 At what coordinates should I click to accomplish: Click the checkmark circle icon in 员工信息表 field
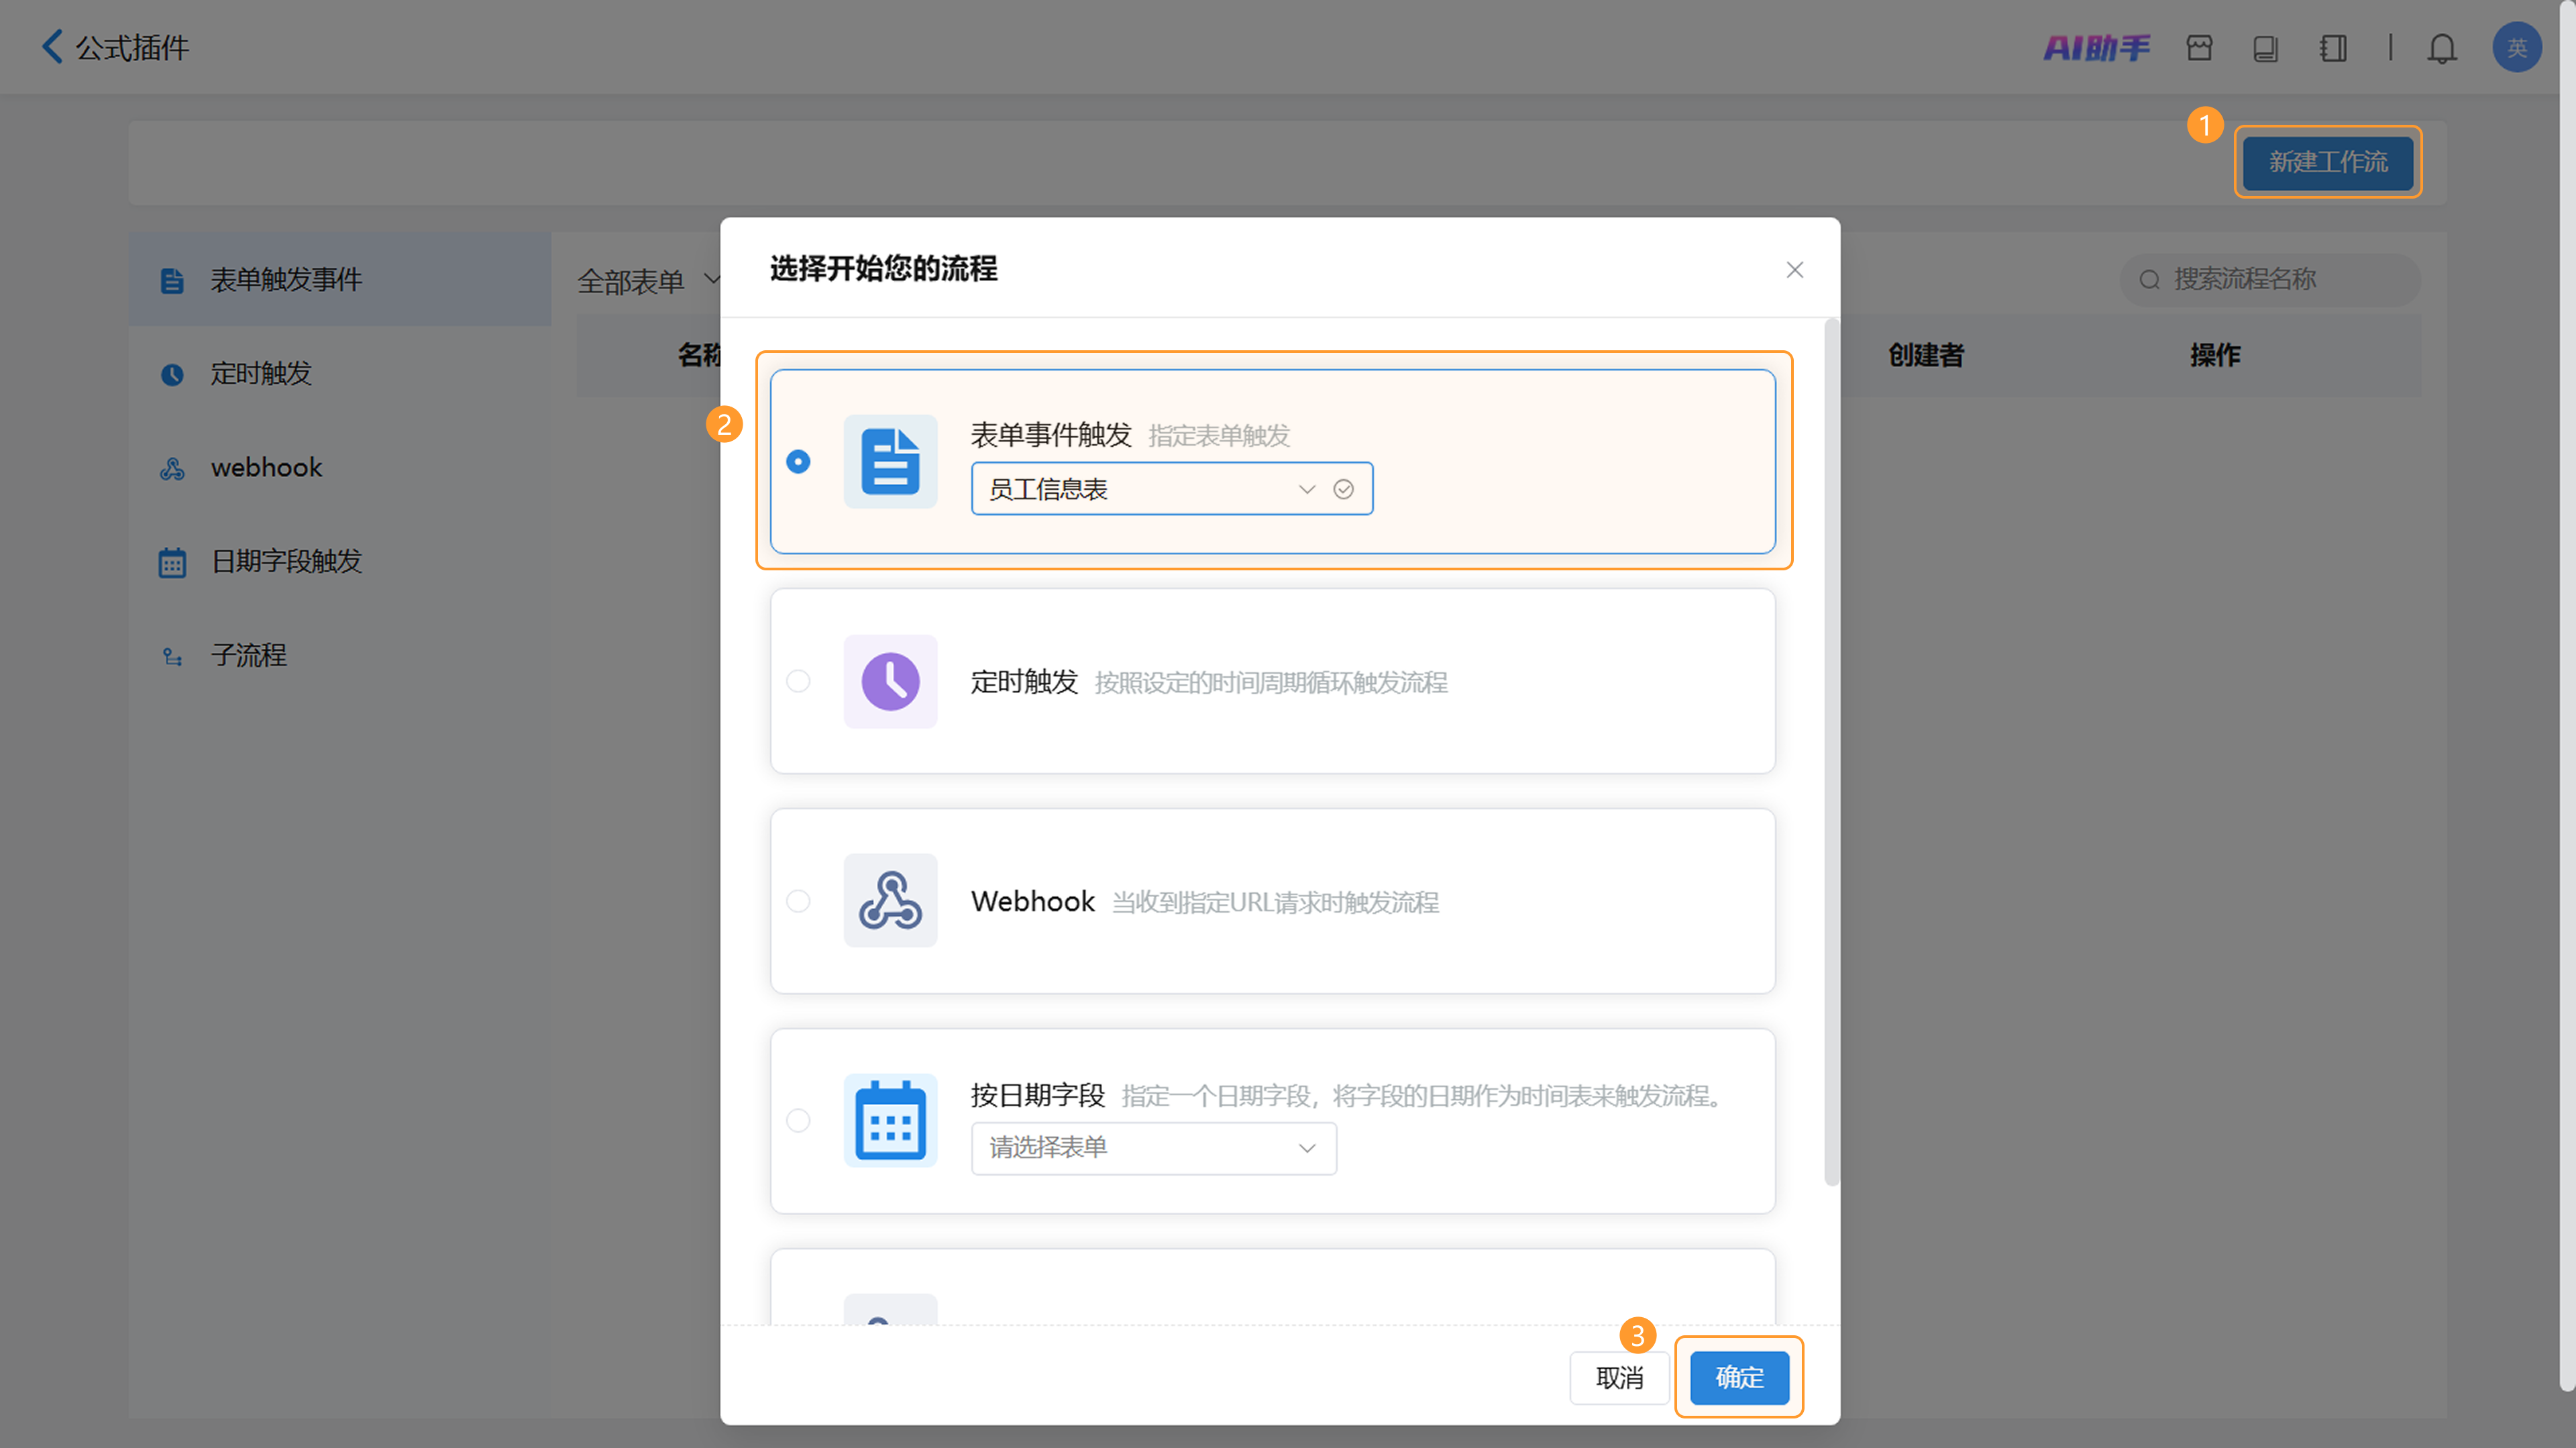(1343, 489)
